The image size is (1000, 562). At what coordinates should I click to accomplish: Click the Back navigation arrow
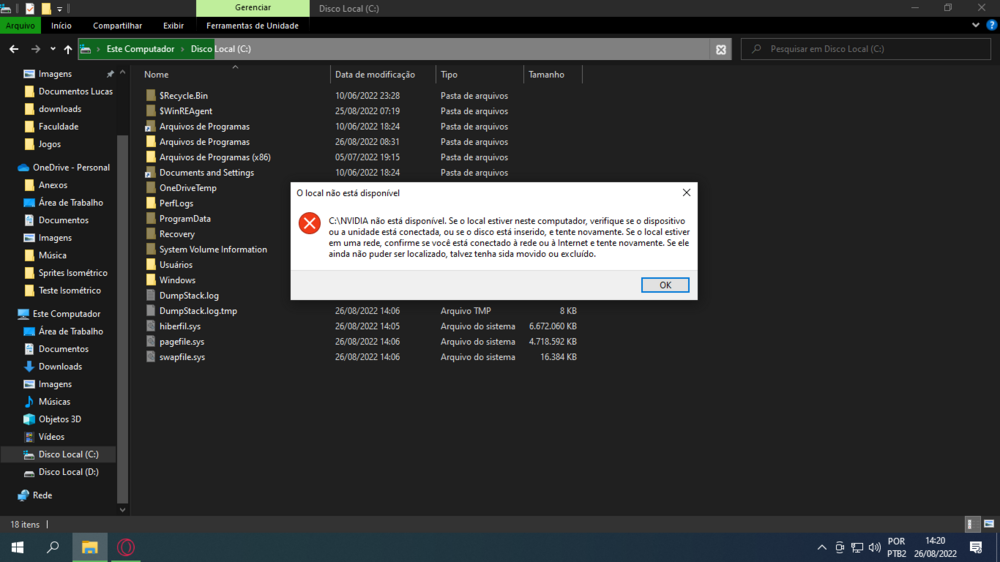pos(14,49)
